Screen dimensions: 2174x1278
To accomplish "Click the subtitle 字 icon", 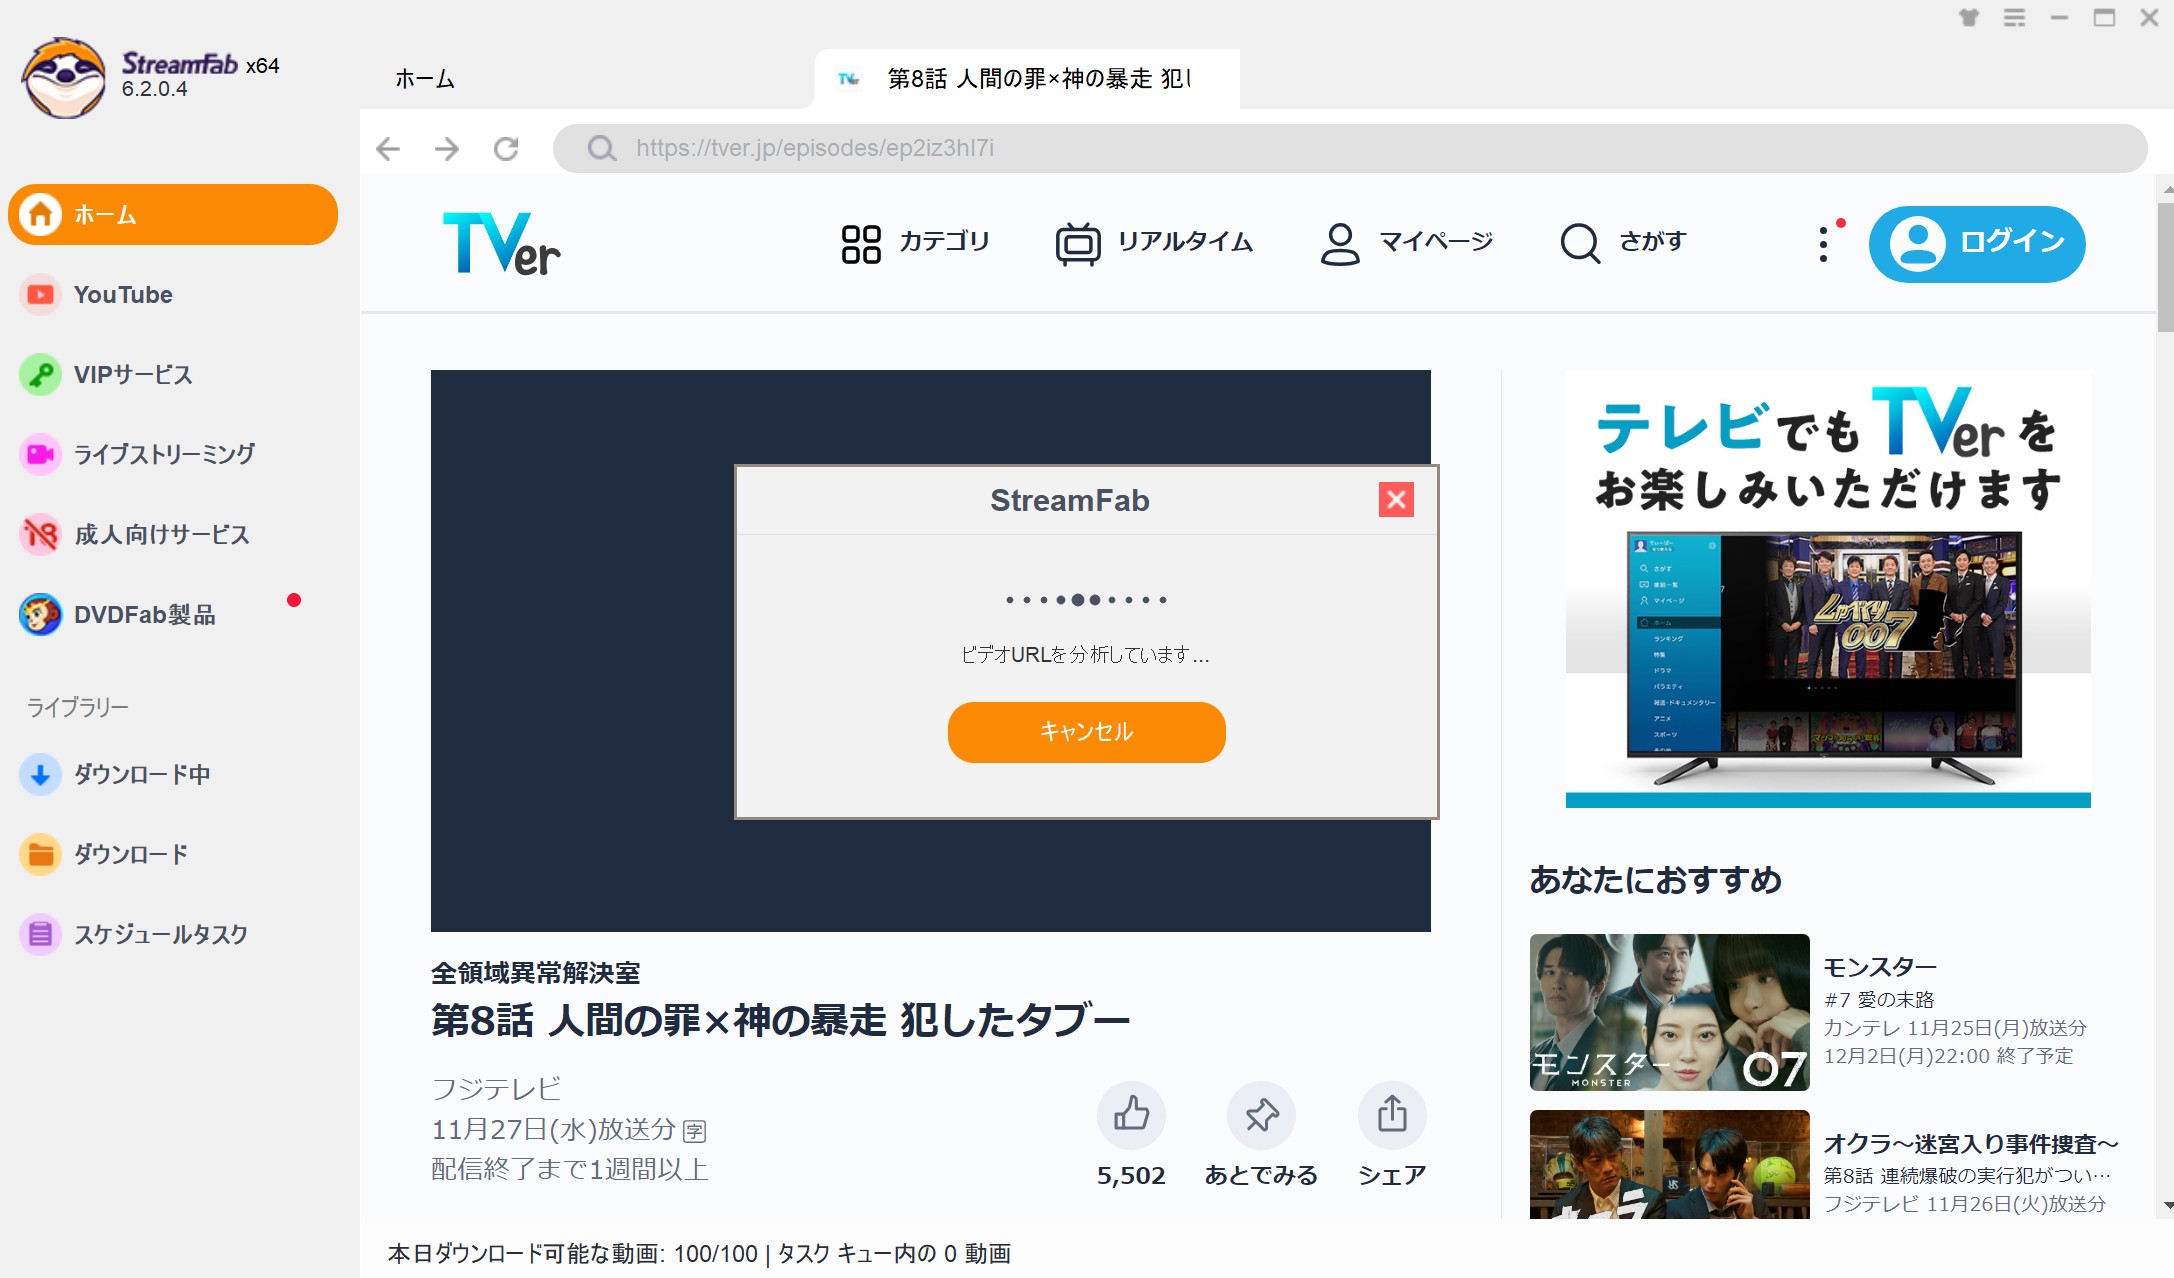I will click(x=694, y=1131).
